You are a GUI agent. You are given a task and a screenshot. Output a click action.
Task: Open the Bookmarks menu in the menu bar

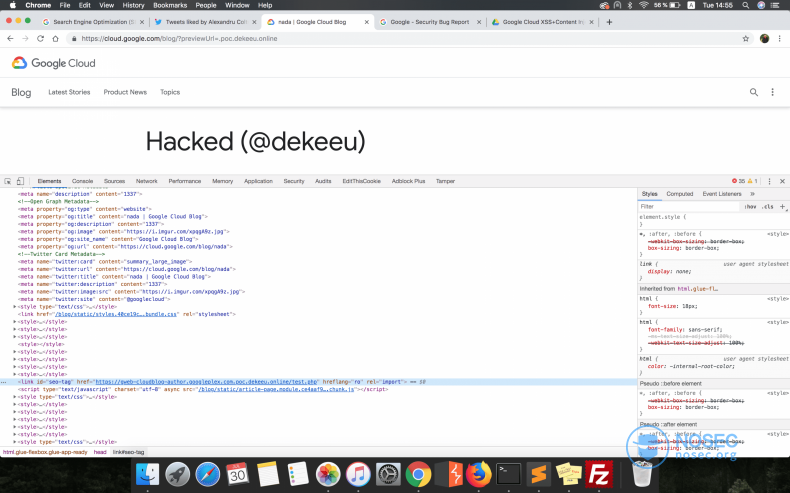[170, 5]
